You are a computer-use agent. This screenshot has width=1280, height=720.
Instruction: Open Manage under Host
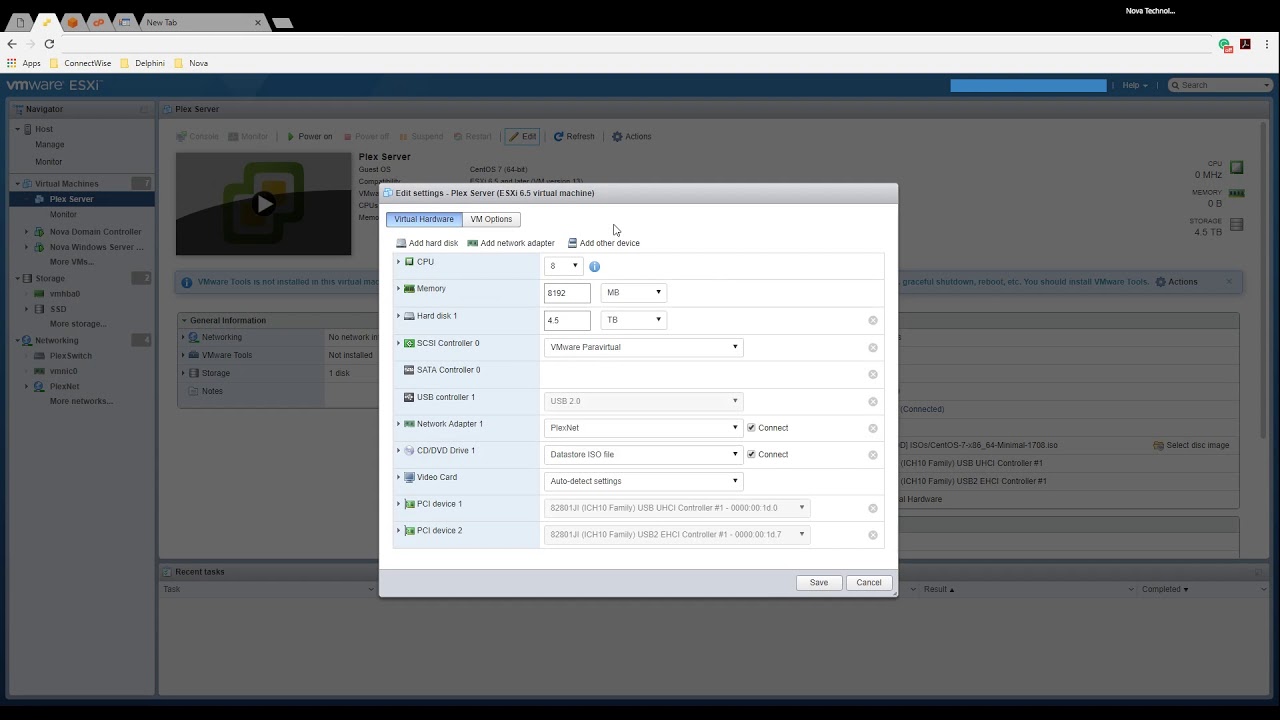coord(50,145)
